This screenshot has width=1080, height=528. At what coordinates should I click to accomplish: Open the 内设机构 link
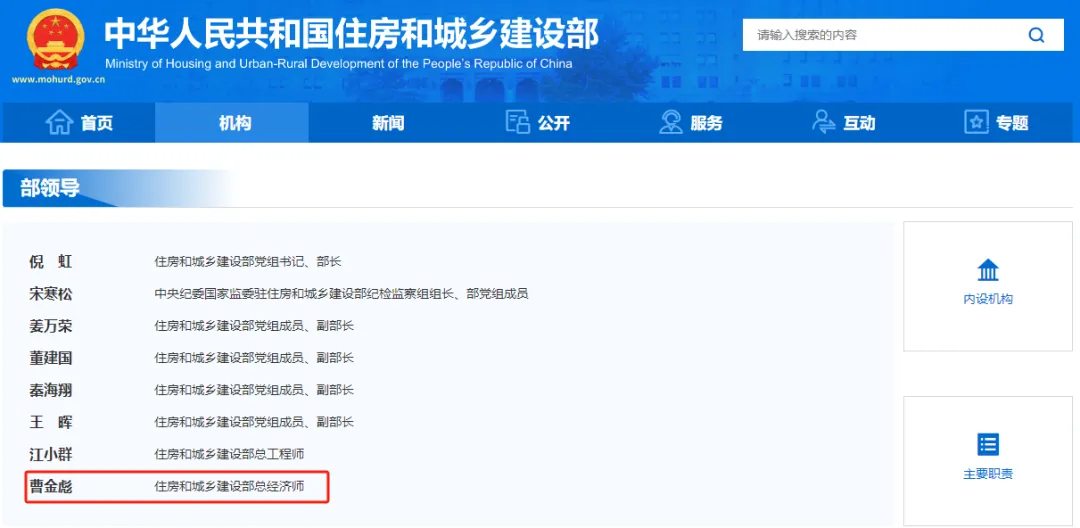tap(988, 299)
